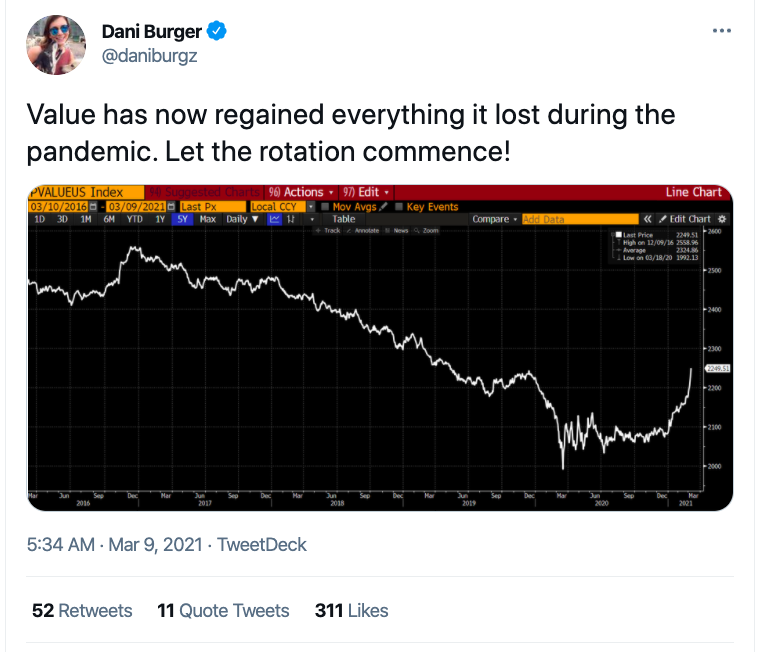Click the Add Data input field

pyautogui.click(x=578, y=219)
